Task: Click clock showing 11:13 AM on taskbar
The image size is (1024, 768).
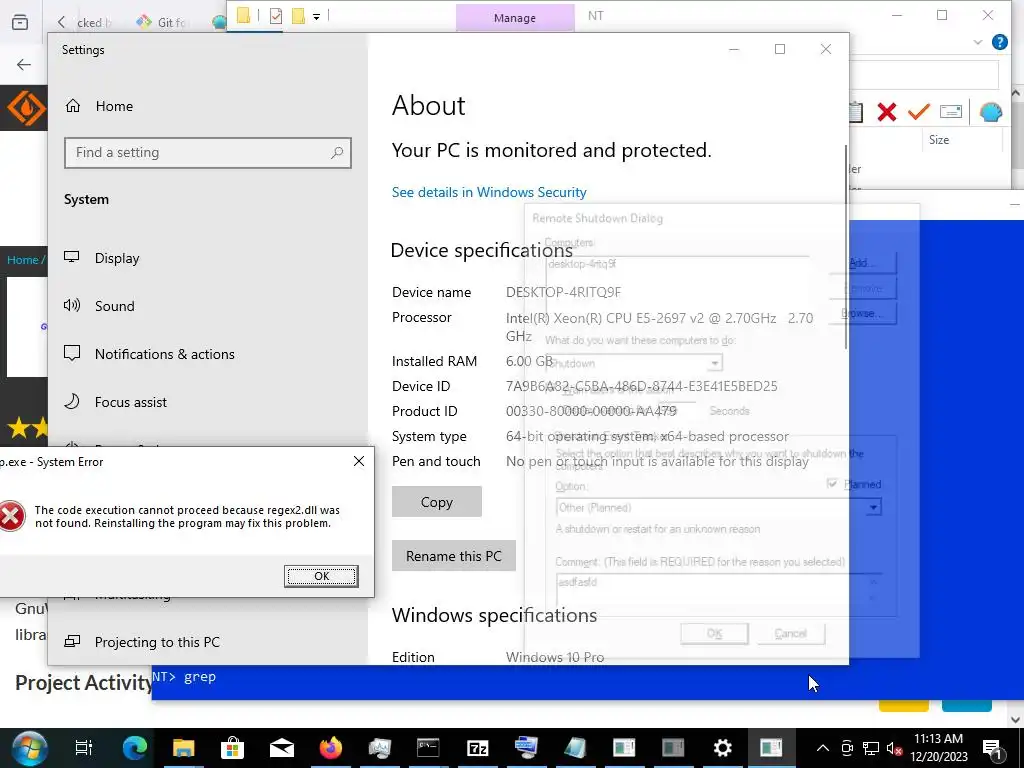Action: coord(938,748)
